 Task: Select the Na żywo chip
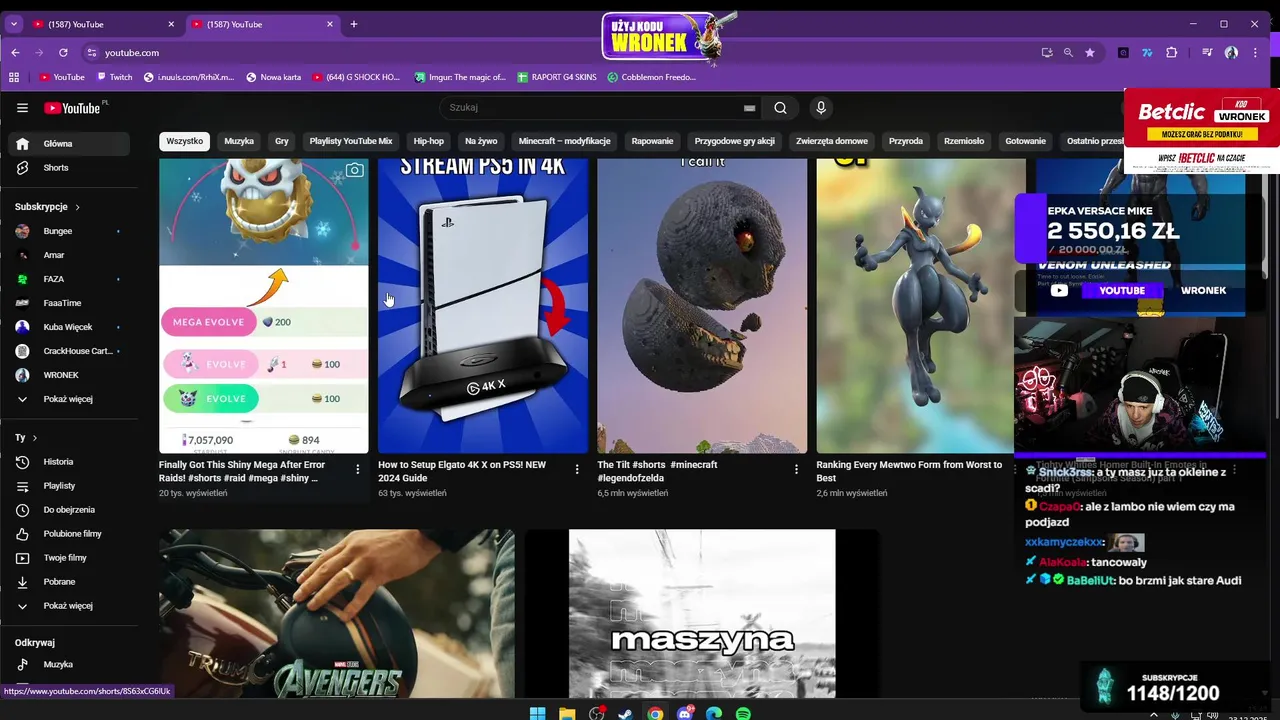pos(481,141)
